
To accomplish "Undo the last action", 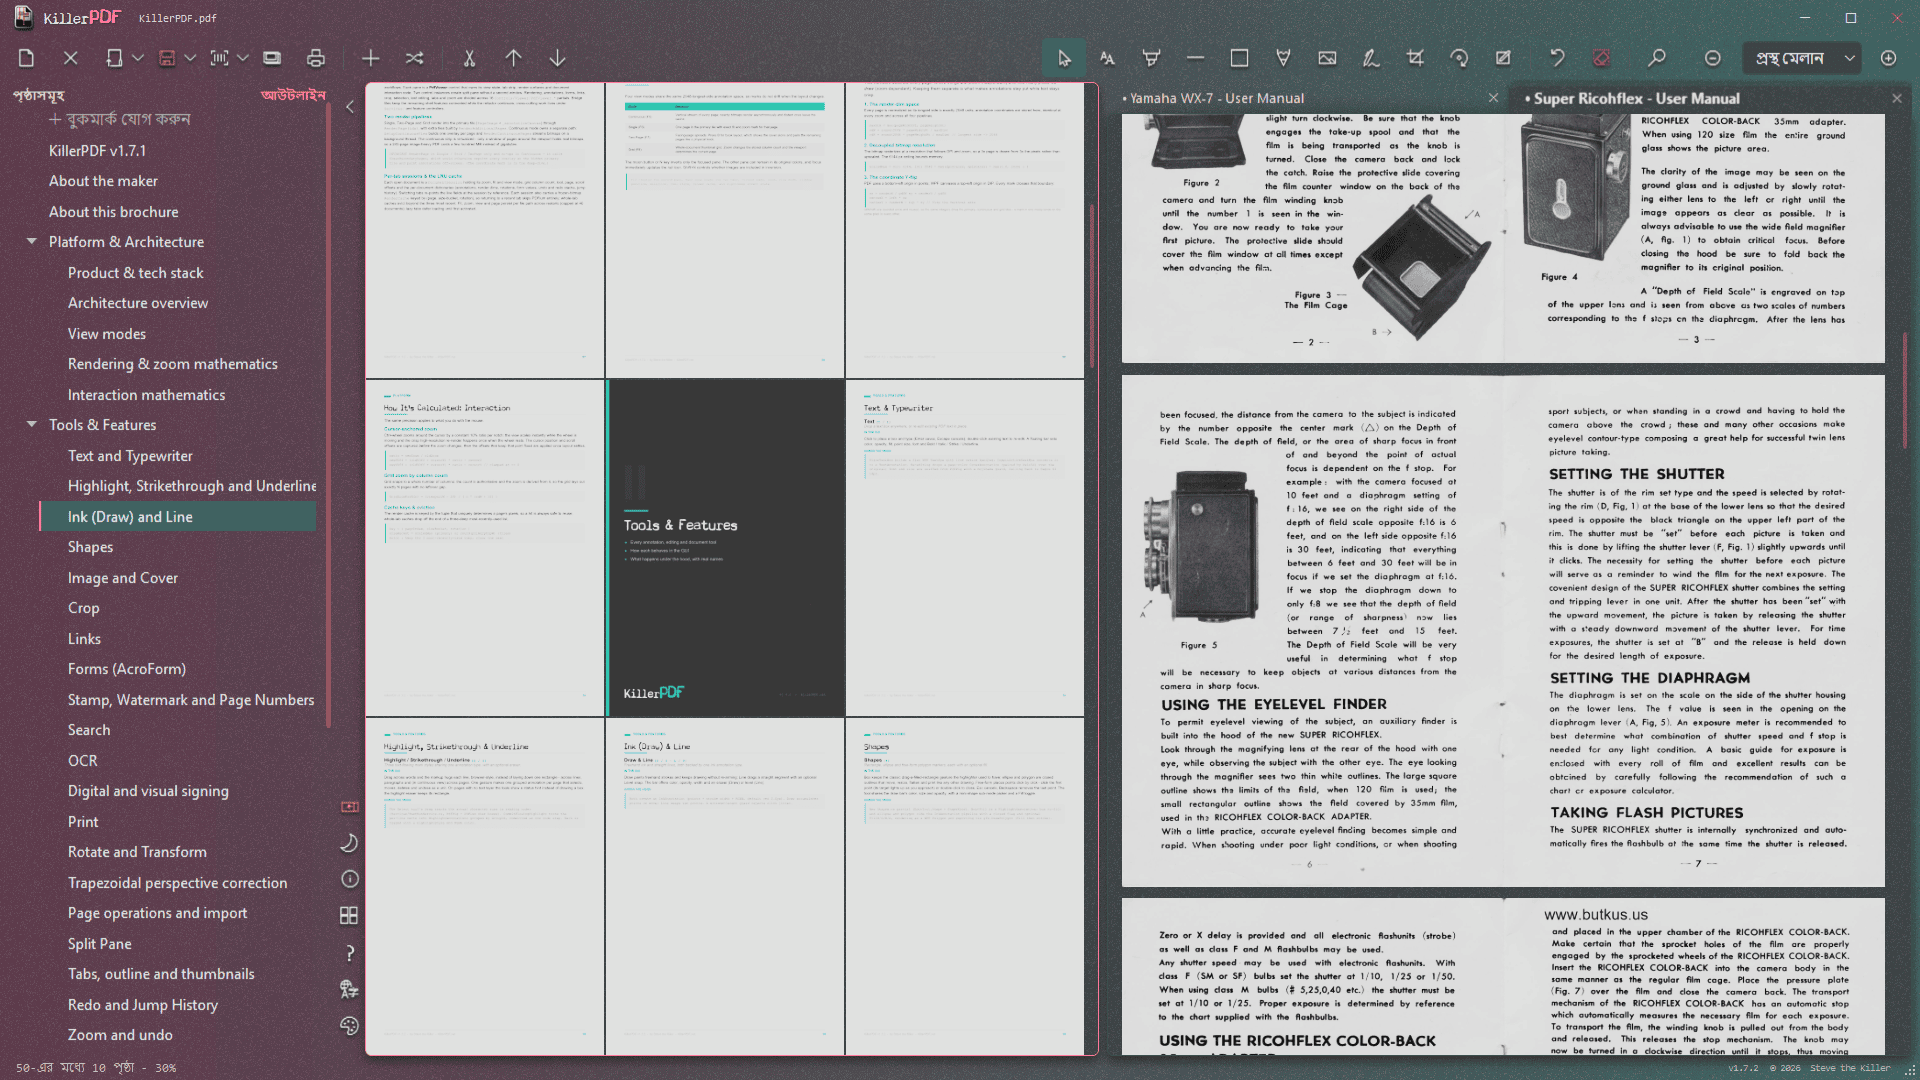I will click(x=1557, y=58).
